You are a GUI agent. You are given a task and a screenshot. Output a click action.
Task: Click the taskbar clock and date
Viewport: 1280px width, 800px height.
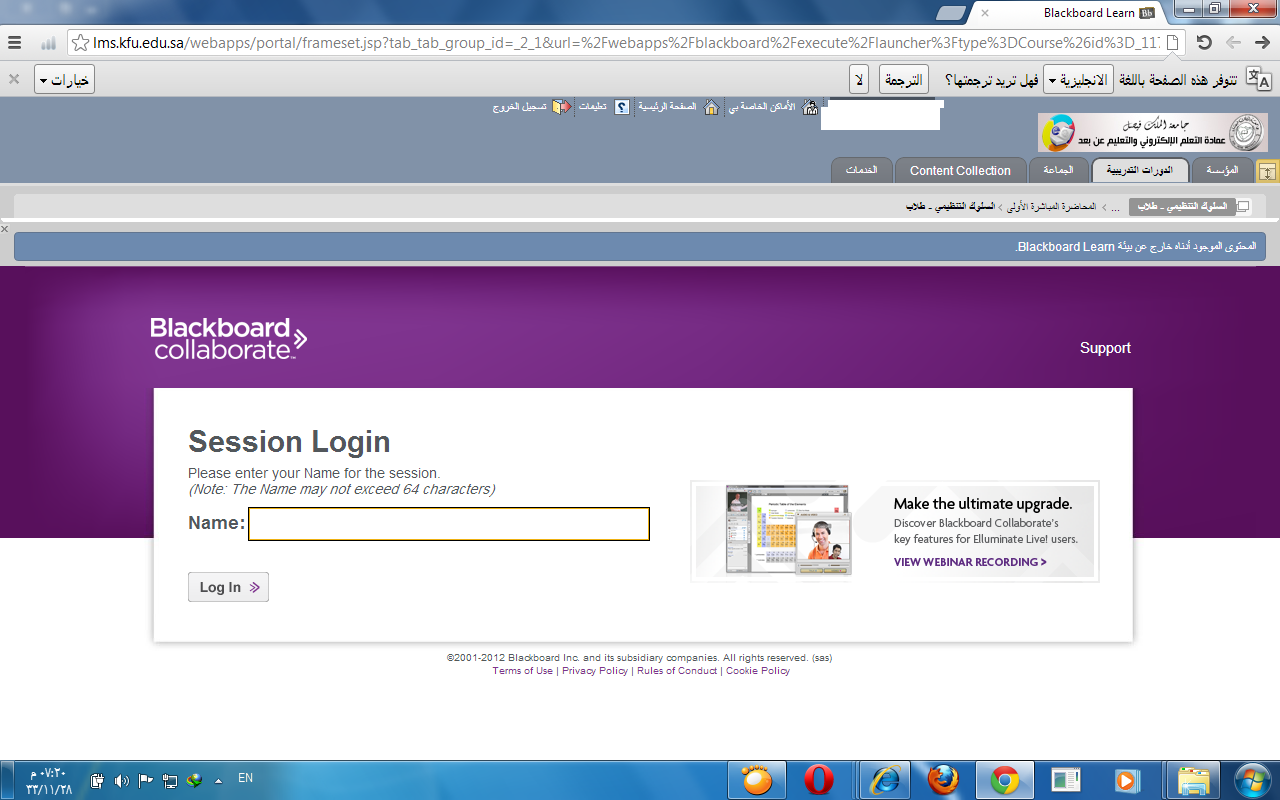point(47,780)
